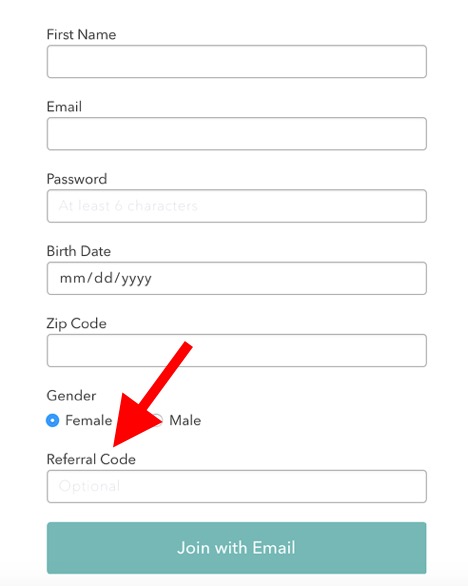468x586 pixels.
Task: Click the Zip Code input field
Action: point(237,351)
